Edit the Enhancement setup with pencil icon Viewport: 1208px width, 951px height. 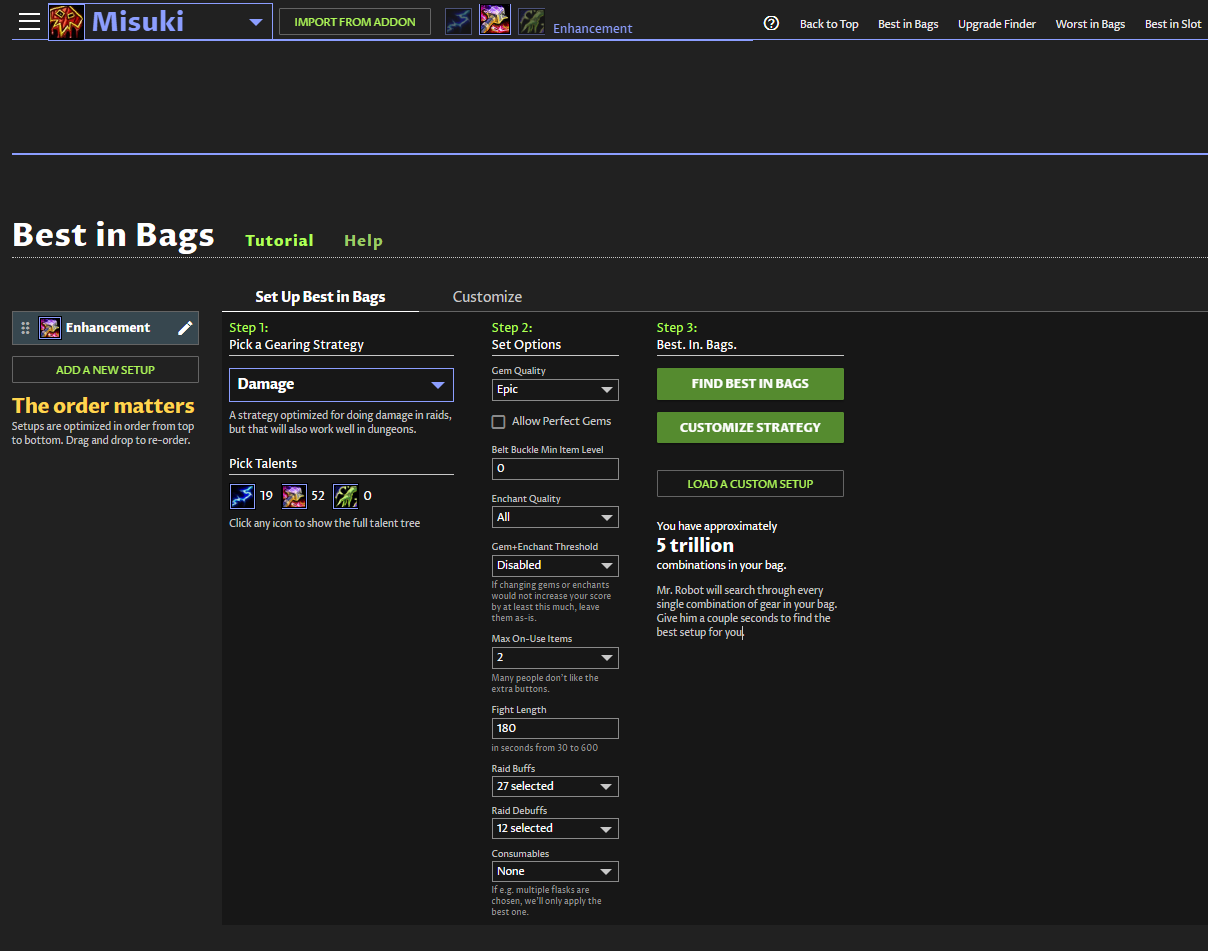tap(185, 328)
